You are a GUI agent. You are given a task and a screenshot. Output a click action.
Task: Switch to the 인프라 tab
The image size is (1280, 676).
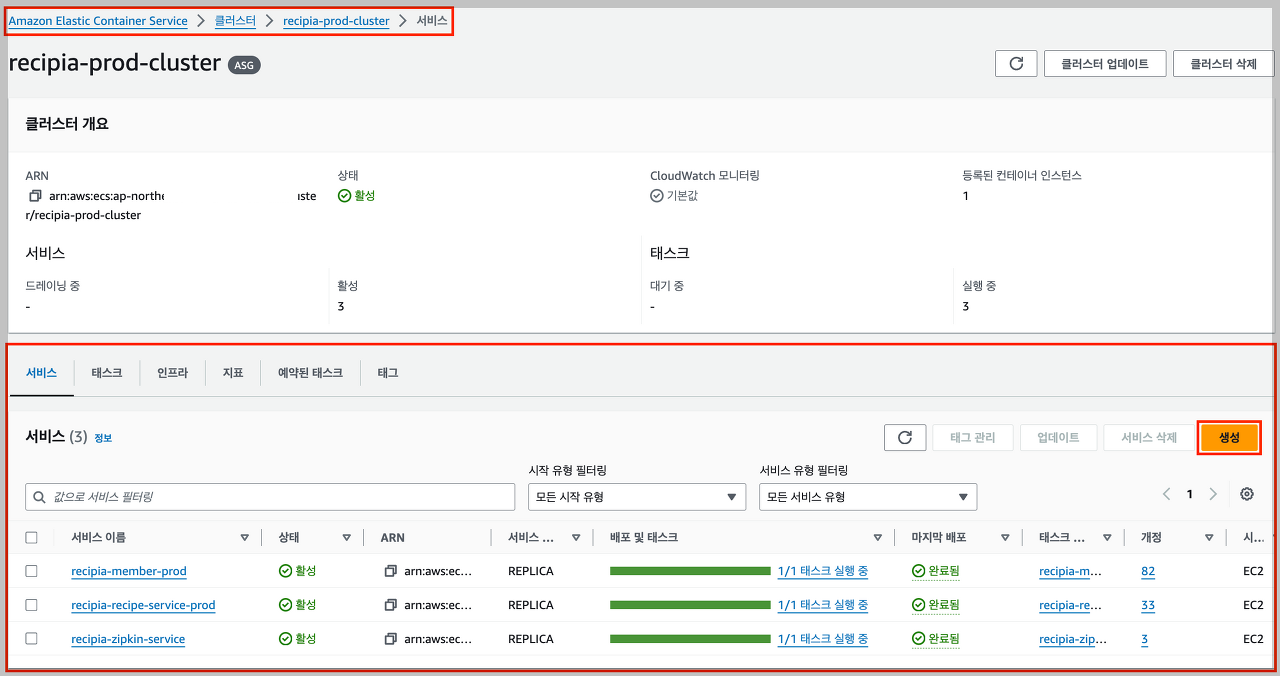coord(172,372)
